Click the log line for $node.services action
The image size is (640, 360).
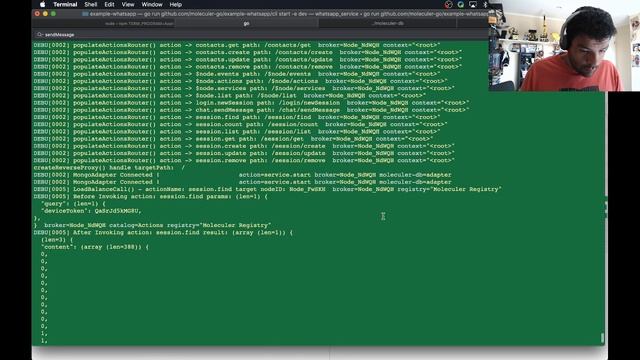coord(244,89)
